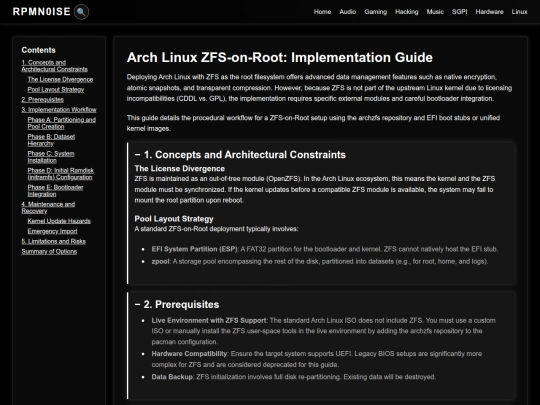
Task: Click the zpool bullet item text
Action: pyautogui.click(x=320, y=261)
